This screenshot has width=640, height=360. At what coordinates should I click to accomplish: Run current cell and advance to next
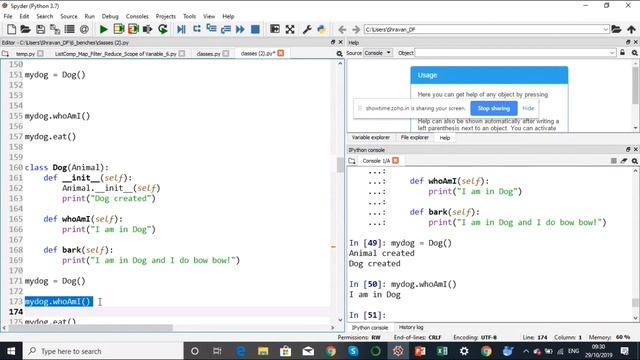(133, 29)
